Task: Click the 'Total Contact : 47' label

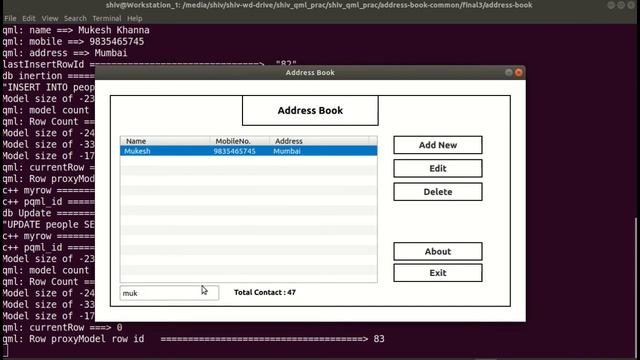Action: [265, 292]
